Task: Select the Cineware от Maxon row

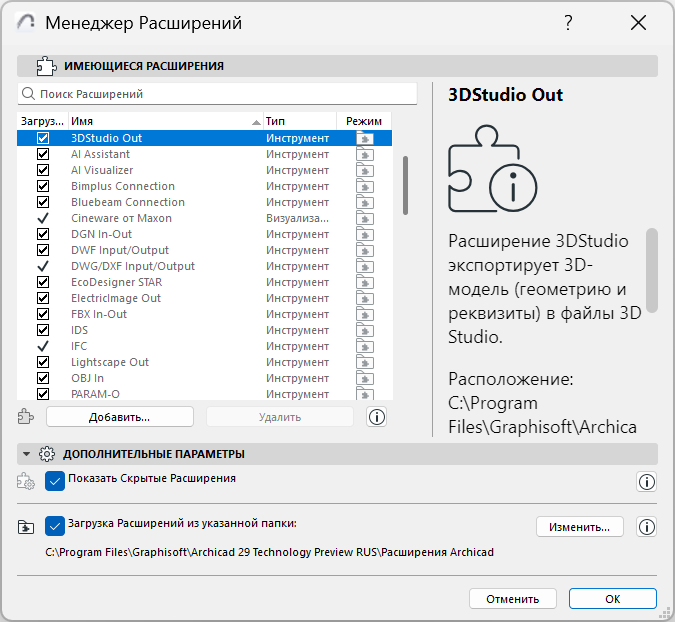Action: pos(204,218)
